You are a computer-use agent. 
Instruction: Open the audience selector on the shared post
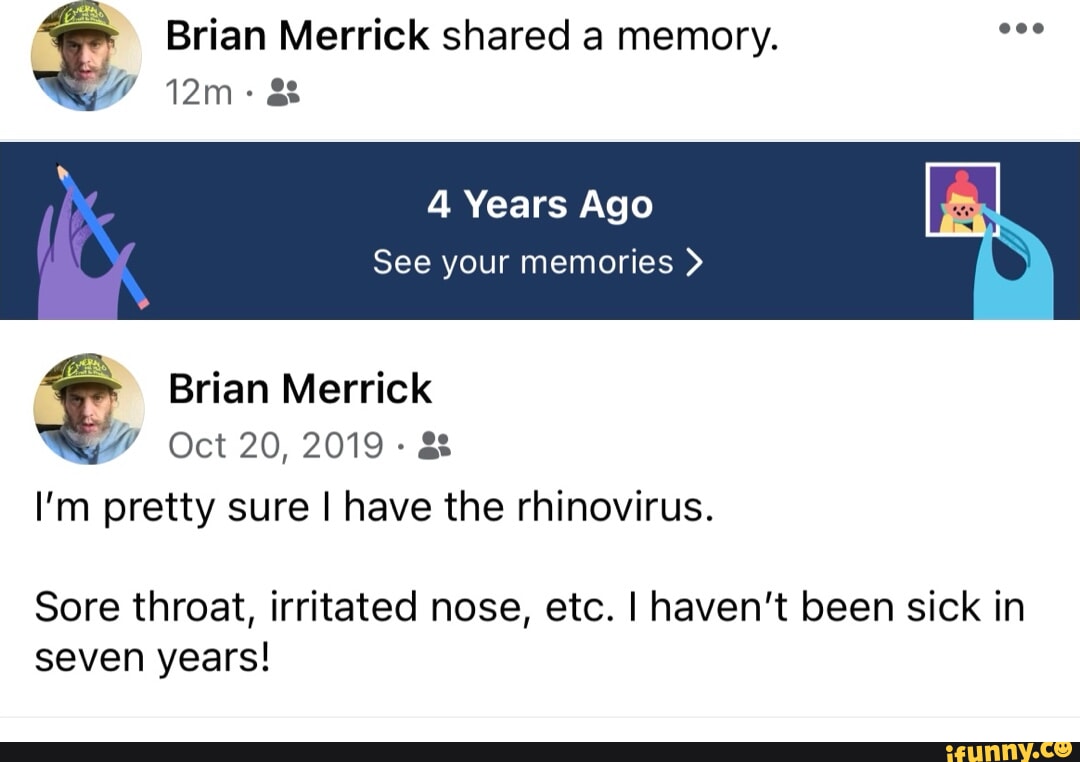(284, 94)
